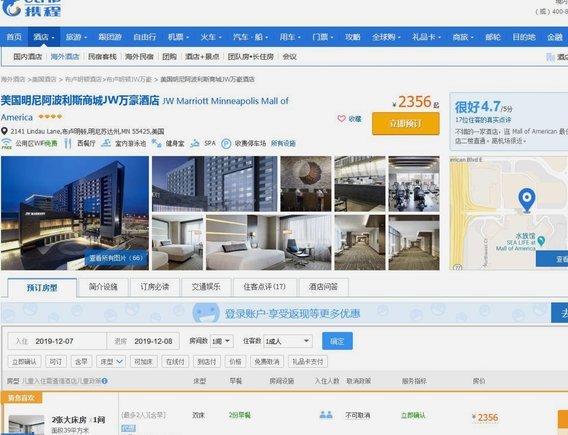Click the blue hotel pin on the map
Viewport: 568px width, 435px height.
click(x=527, y=200)
